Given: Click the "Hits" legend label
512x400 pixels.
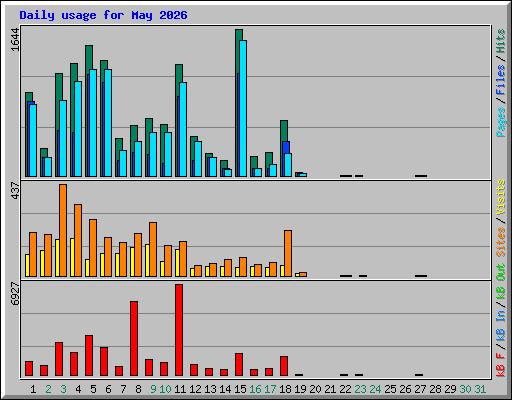Looking at the screenshot, I should (x=500, y=41).
